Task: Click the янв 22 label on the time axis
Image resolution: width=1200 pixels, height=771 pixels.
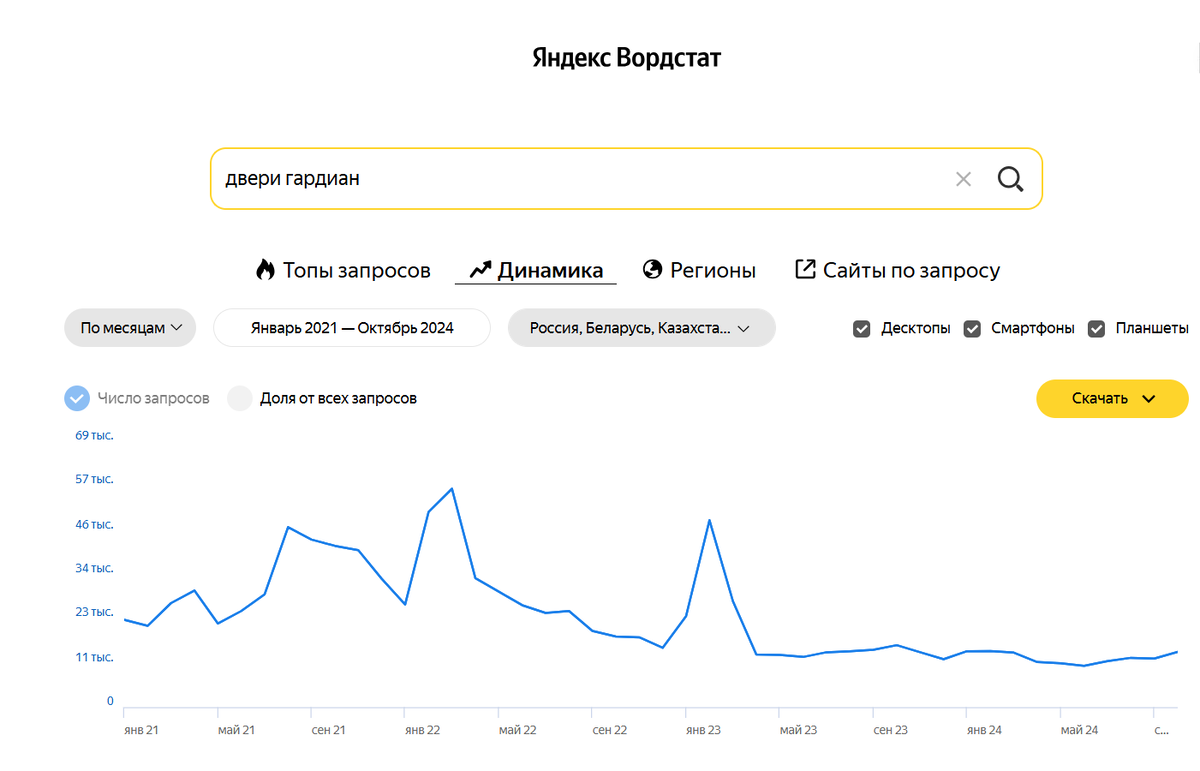Action: 422,731
